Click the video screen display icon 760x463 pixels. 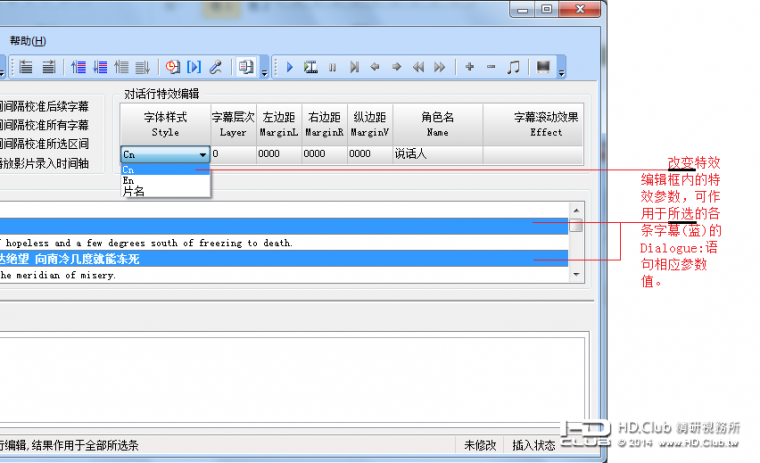(543, 66)
